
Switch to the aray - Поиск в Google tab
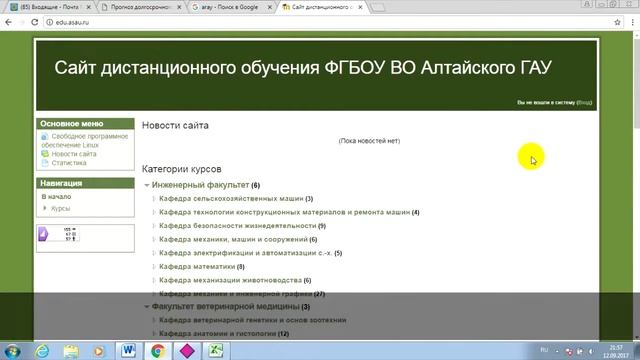[231, 7]
